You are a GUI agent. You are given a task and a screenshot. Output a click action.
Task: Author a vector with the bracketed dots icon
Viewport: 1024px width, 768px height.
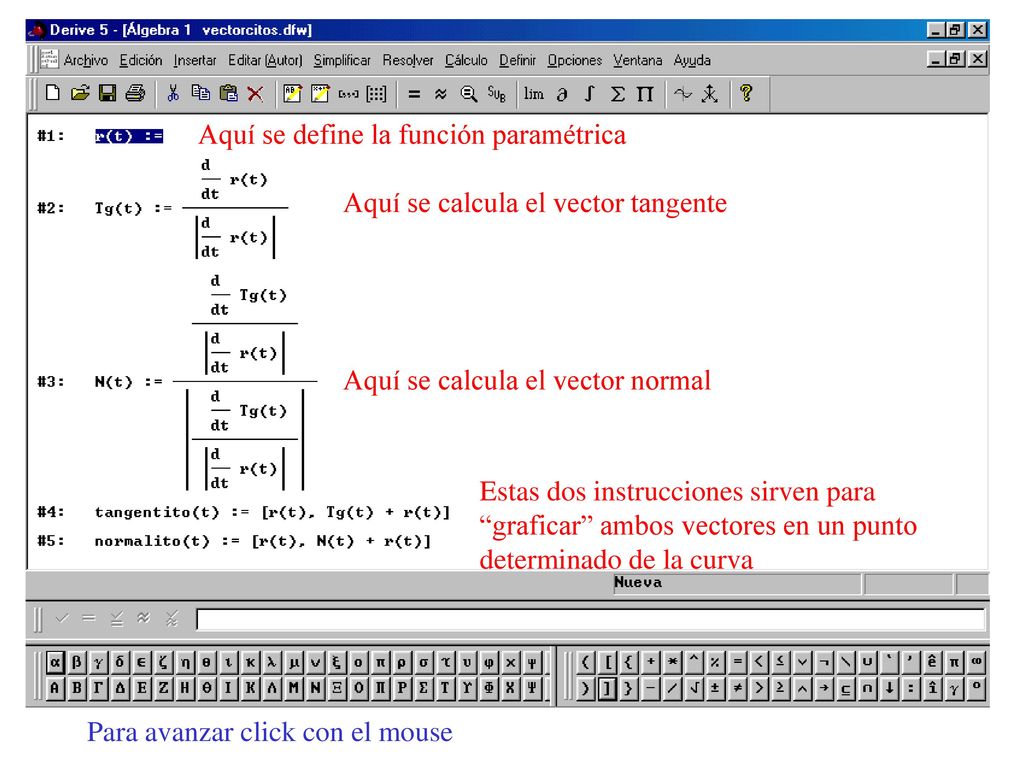(x=348, y=93)
